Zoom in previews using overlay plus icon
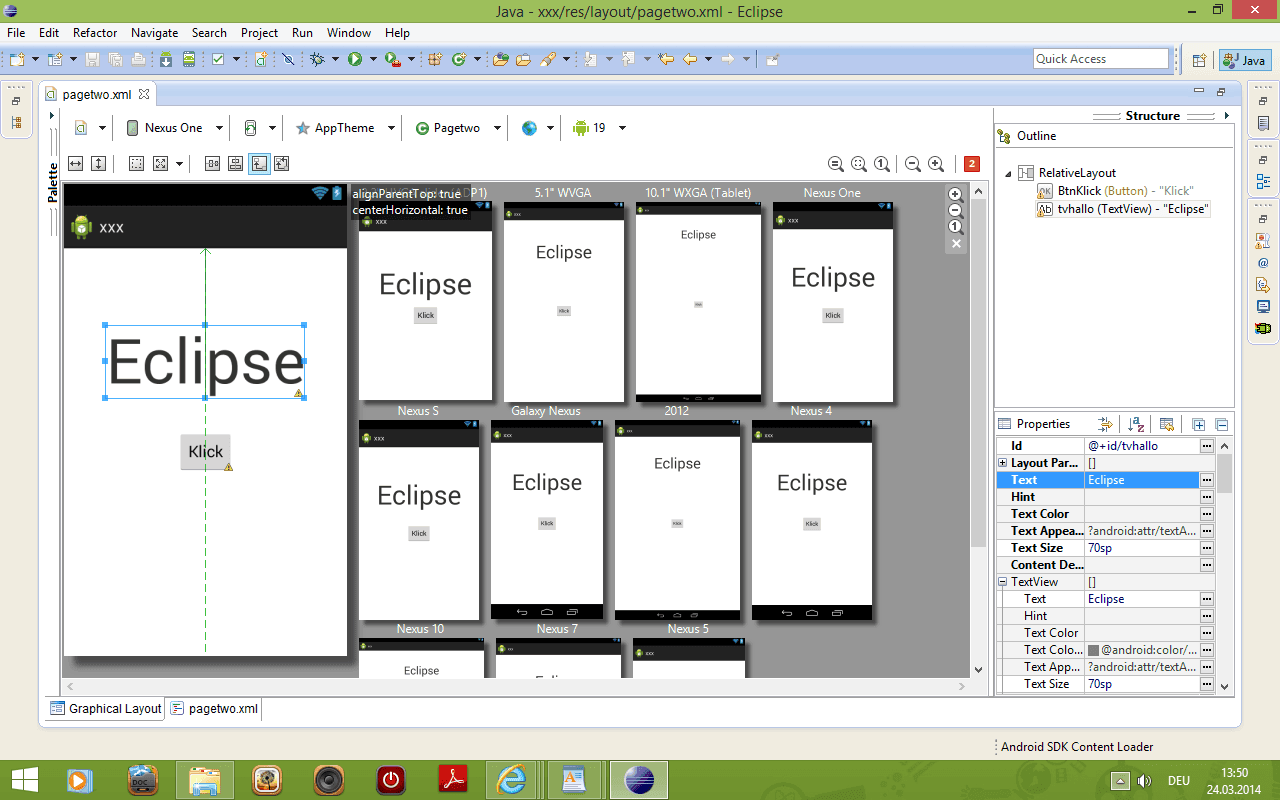Viewport: 1280px width, 800px height. (955, 195)
